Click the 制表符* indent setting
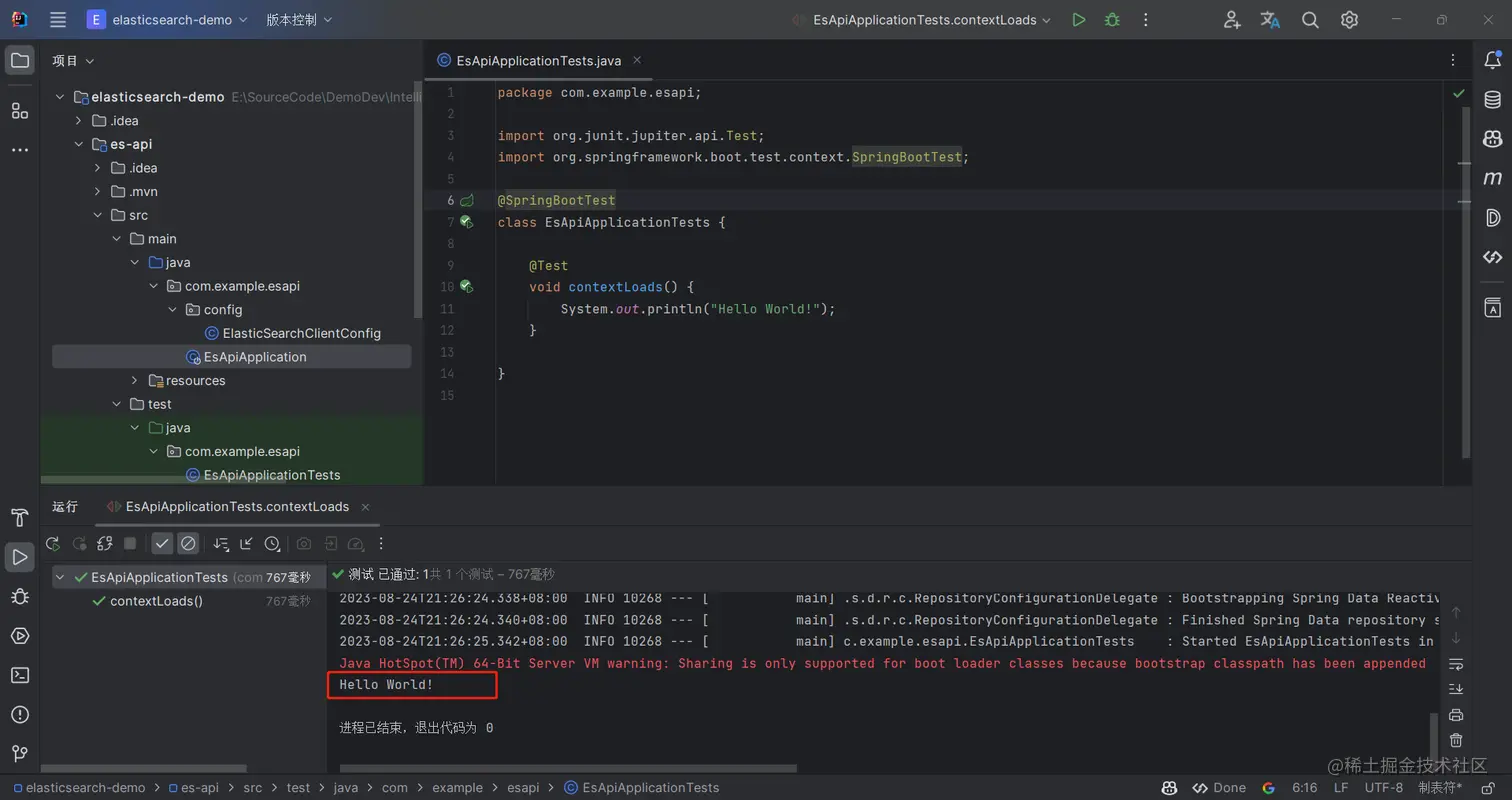The height and width of the screenshot is (800, 1512). tap(1440, 788)
